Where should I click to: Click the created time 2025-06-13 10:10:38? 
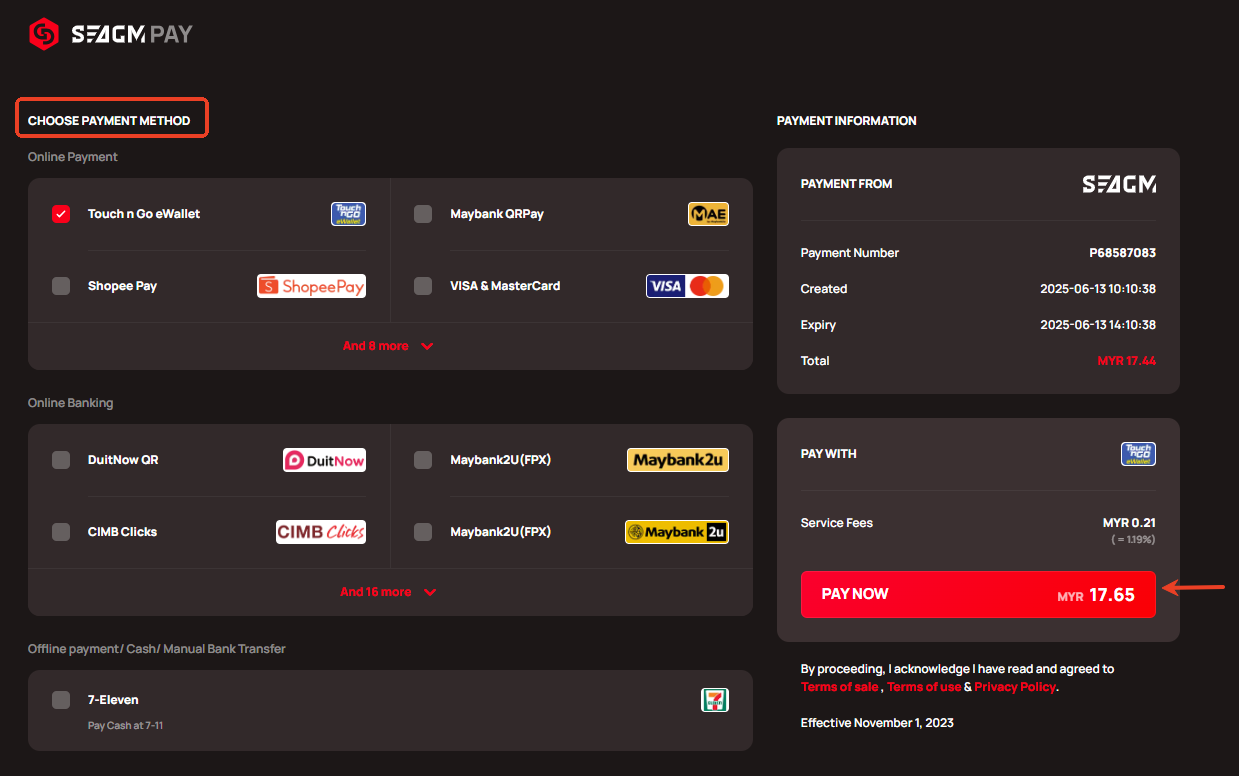click(x=1098, y=289)
